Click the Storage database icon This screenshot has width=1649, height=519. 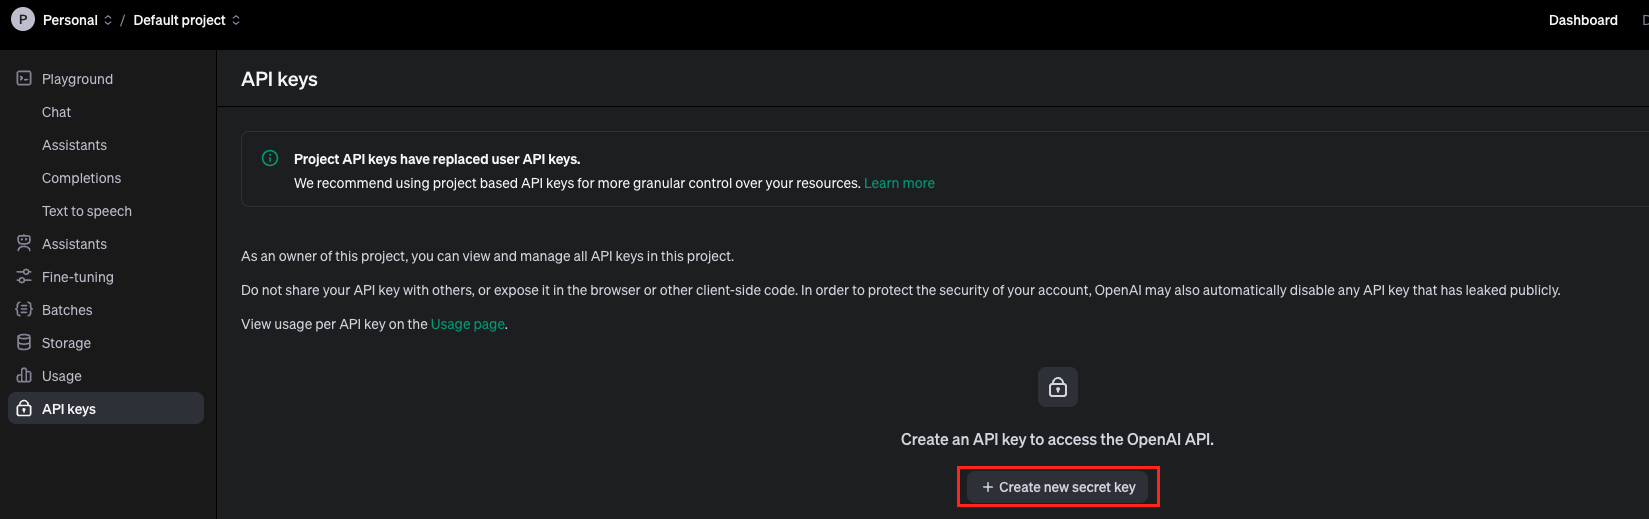[24, 342]
